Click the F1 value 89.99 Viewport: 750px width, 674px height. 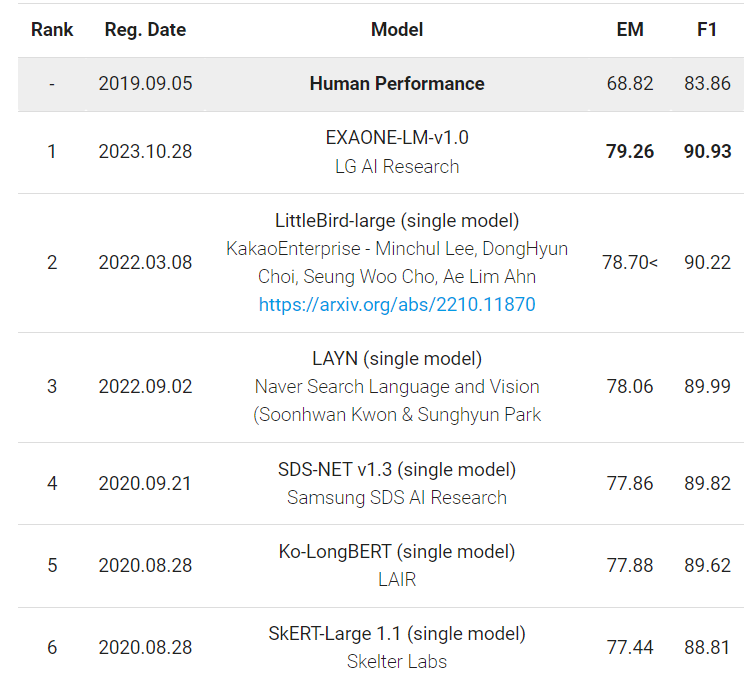(x=707, y=387)
